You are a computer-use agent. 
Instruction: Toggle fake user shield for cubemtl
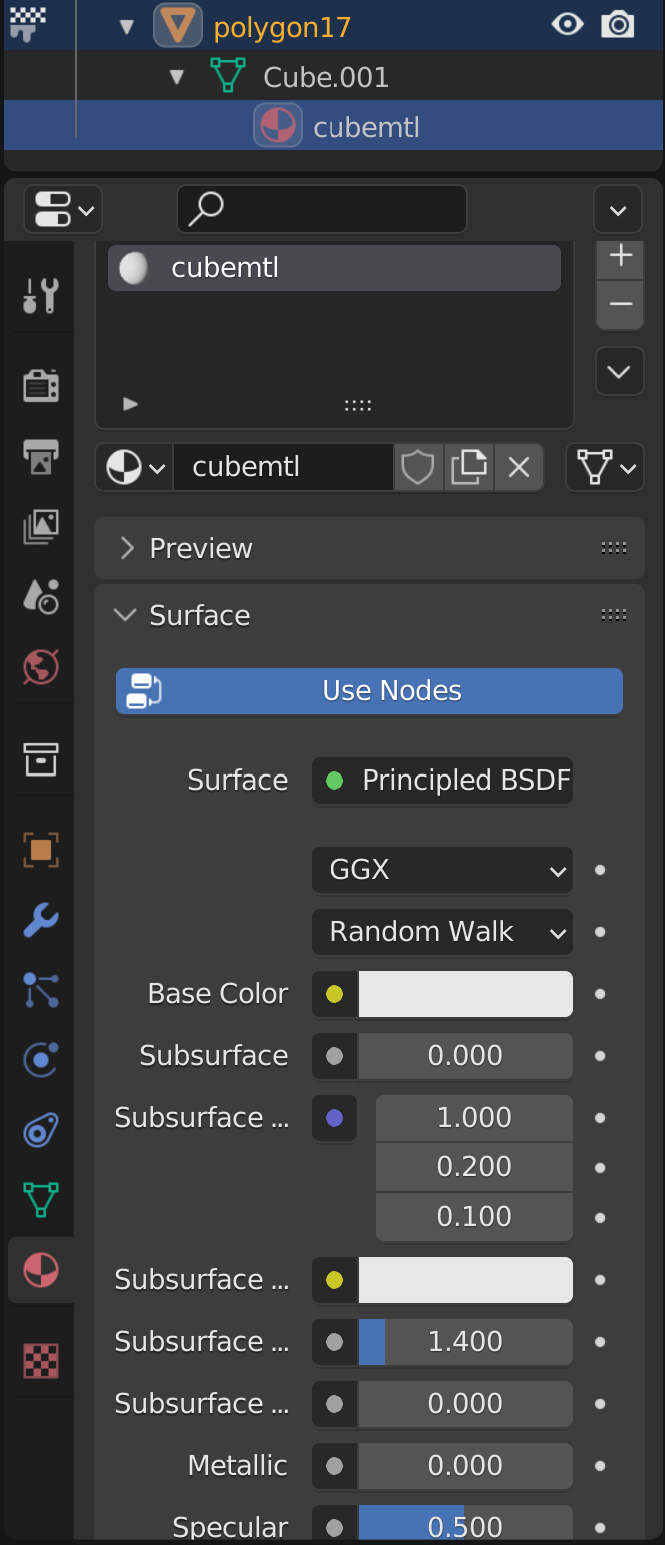coord(418,467)
